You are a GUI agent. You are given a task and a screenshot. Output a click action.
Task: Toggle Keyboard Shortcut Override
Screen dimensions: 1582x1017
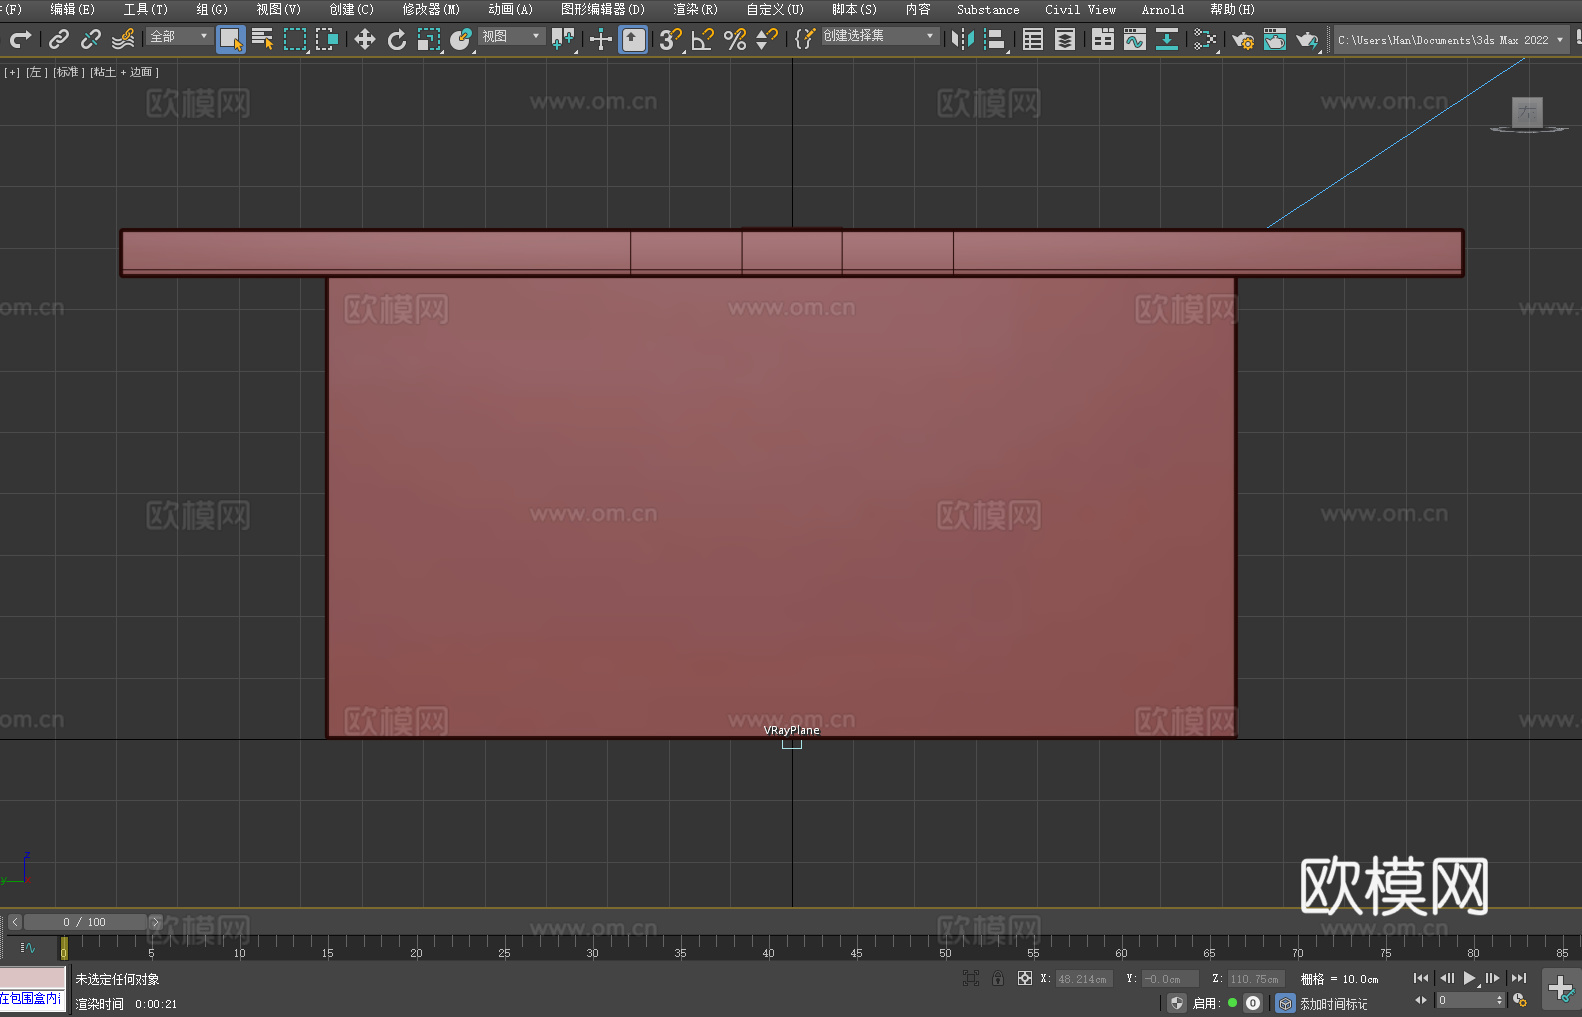[633, 39]
